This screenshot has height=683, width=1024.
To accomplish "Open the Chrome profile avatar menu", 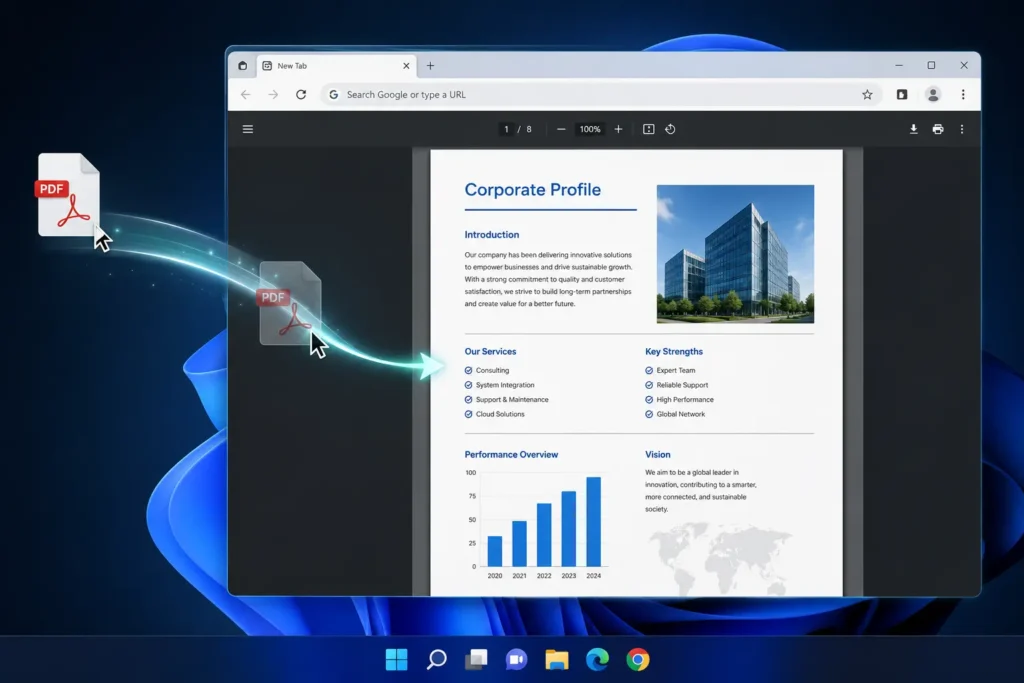I will [x=933, y=95].
